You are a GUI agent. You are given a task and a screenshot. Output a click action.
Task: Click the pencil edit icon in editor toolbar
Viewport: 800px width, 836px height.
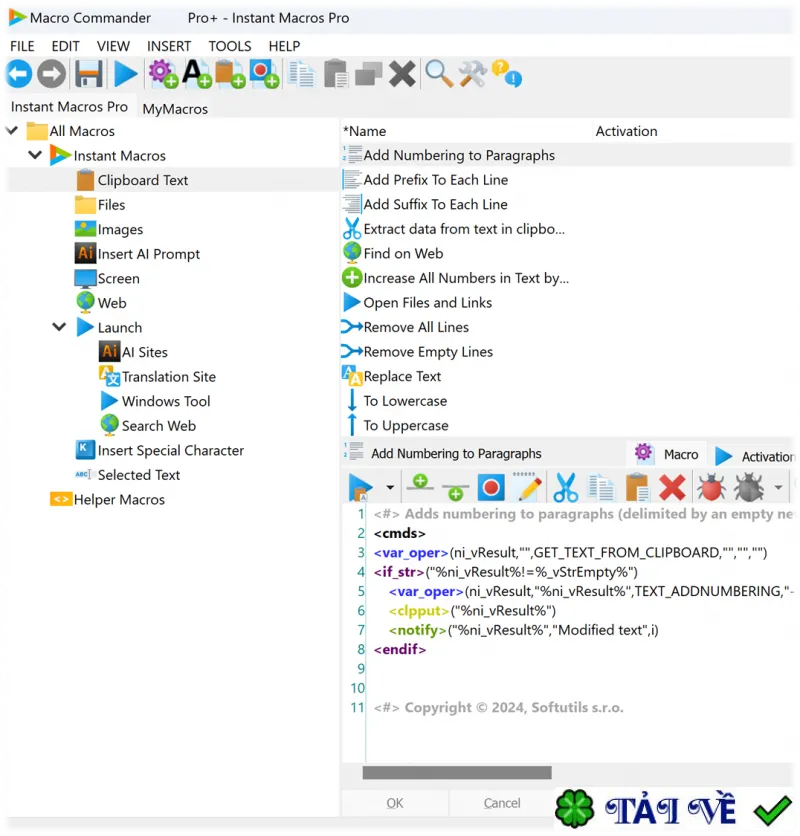click(528, 487)
